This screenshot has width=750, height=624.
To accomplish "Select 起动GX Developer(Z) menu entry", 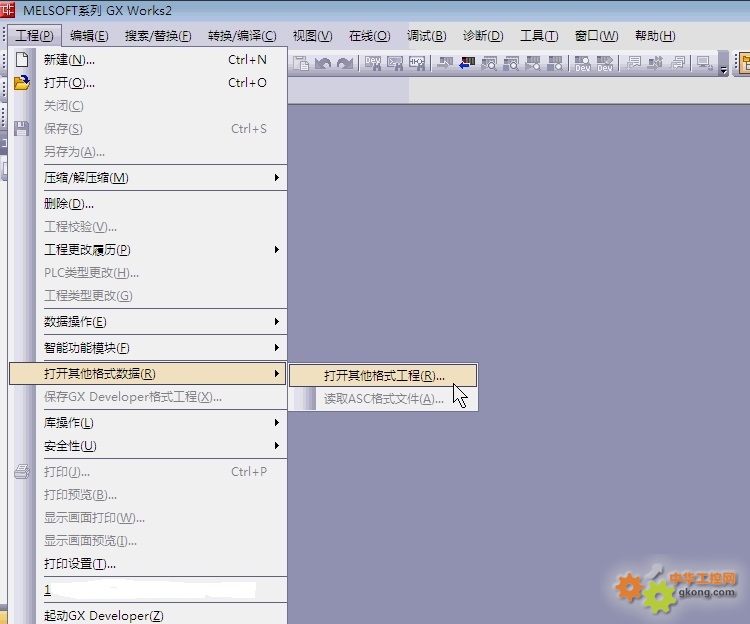I will click(148, 615).
